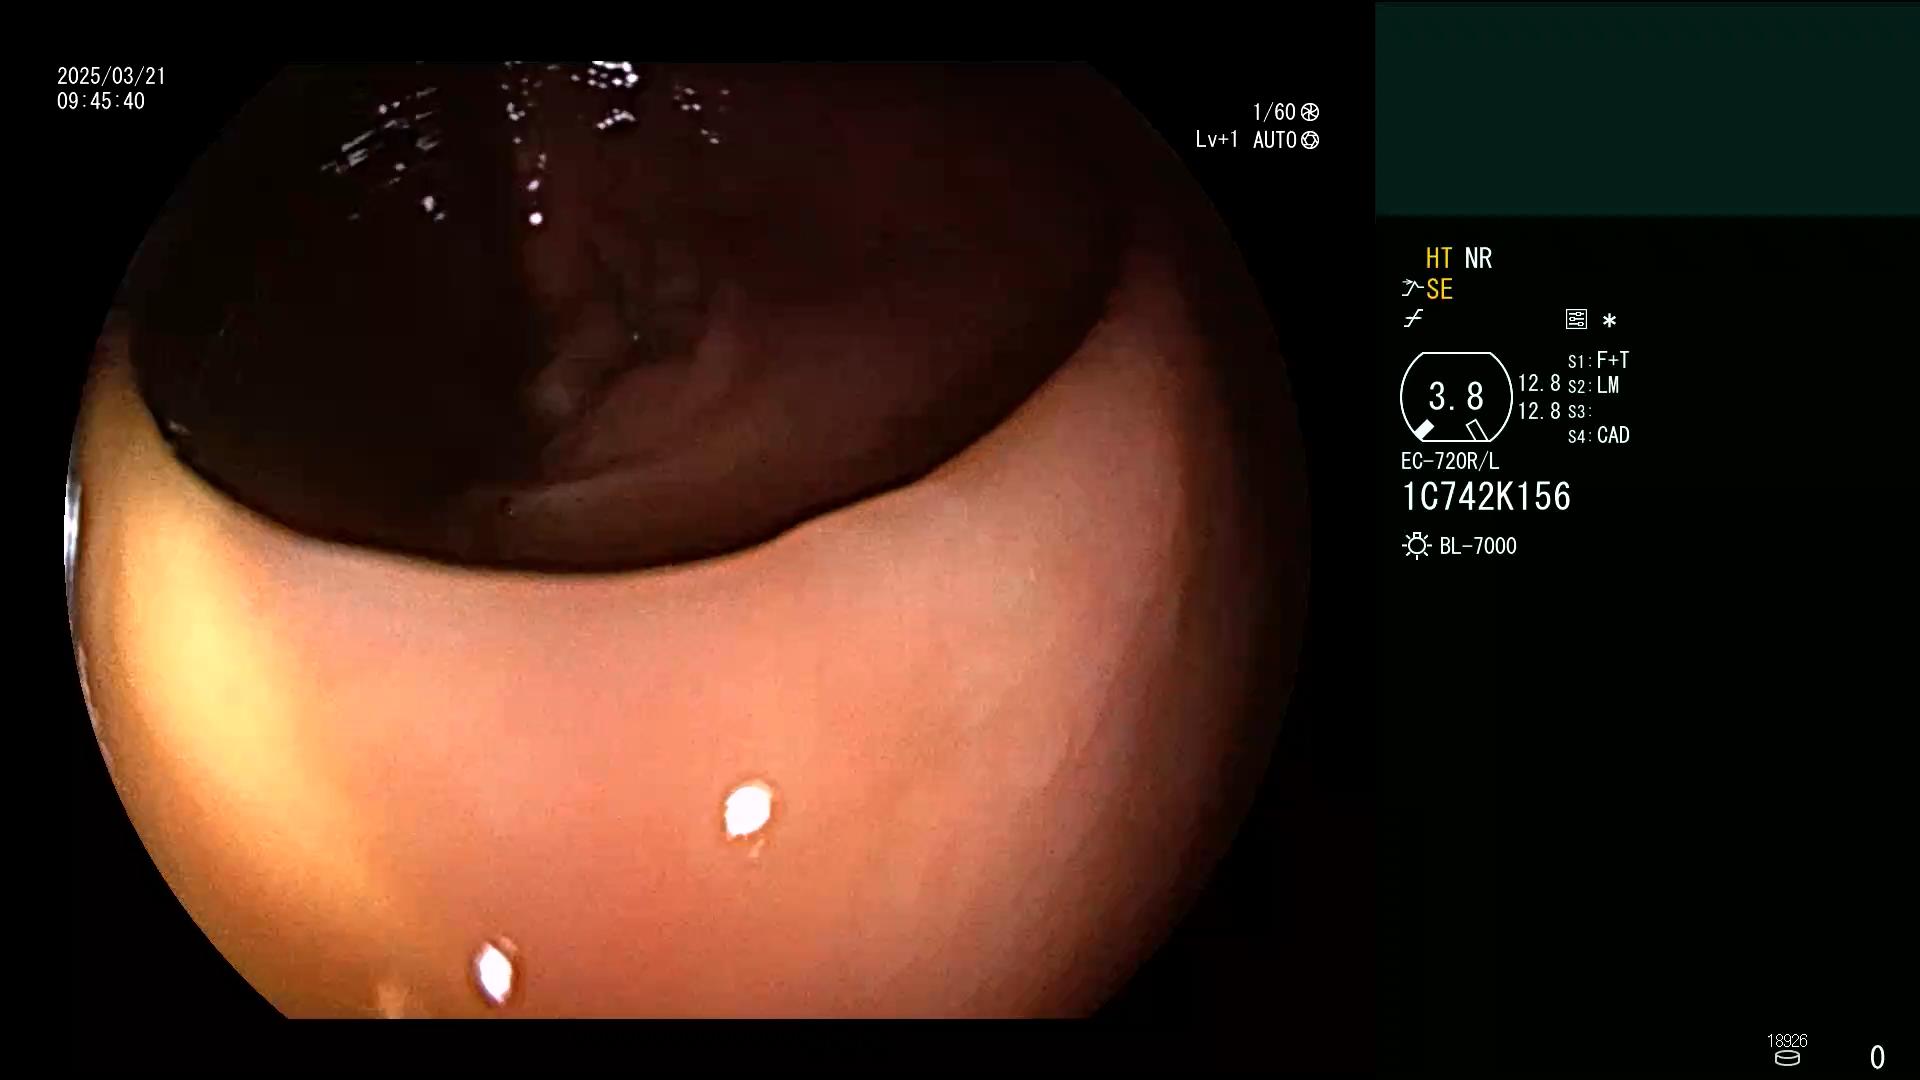The image size is (1920, 1080).
Task: Click the dark teal sub-screen panel
Action: click(1647, 108)
